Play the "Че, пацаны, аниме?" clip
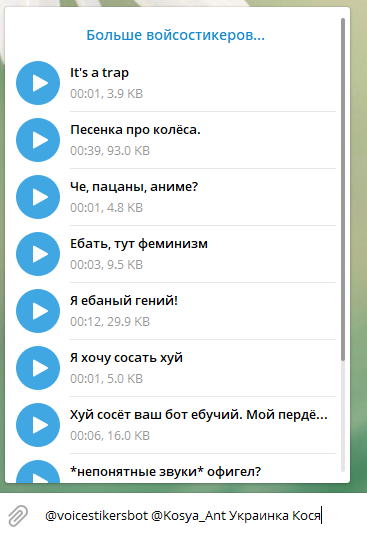The height and width of the screenshot is (536, 367). [38, 197]
